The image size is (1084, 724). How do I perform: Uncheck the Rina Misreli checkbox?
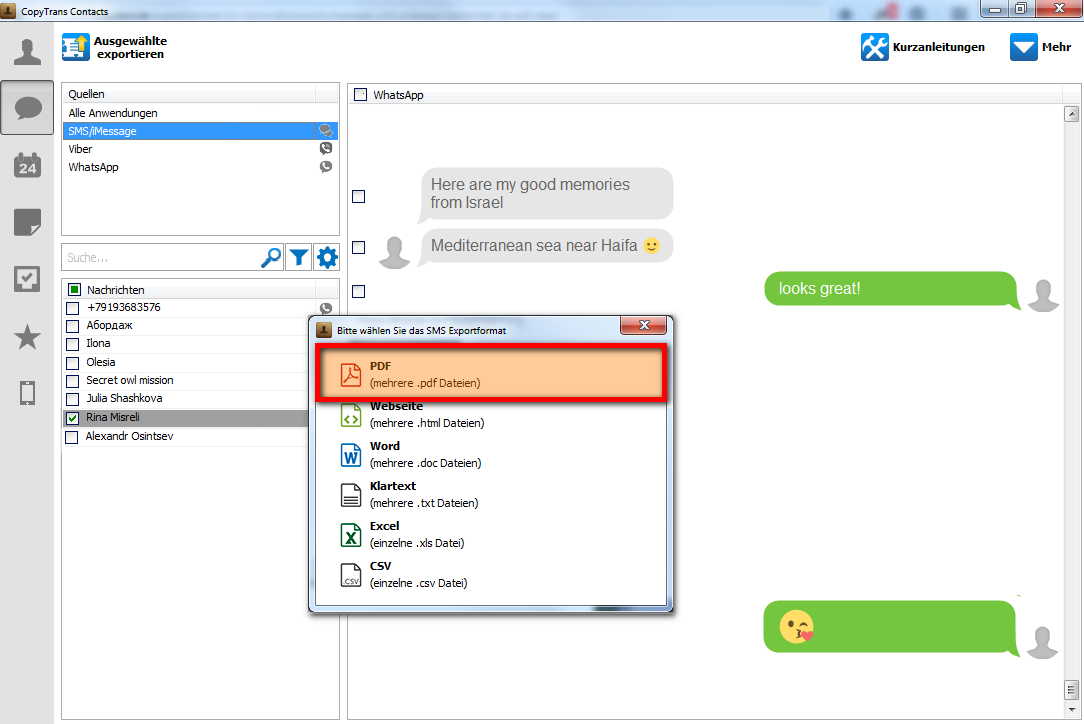[x=73, y=418]
